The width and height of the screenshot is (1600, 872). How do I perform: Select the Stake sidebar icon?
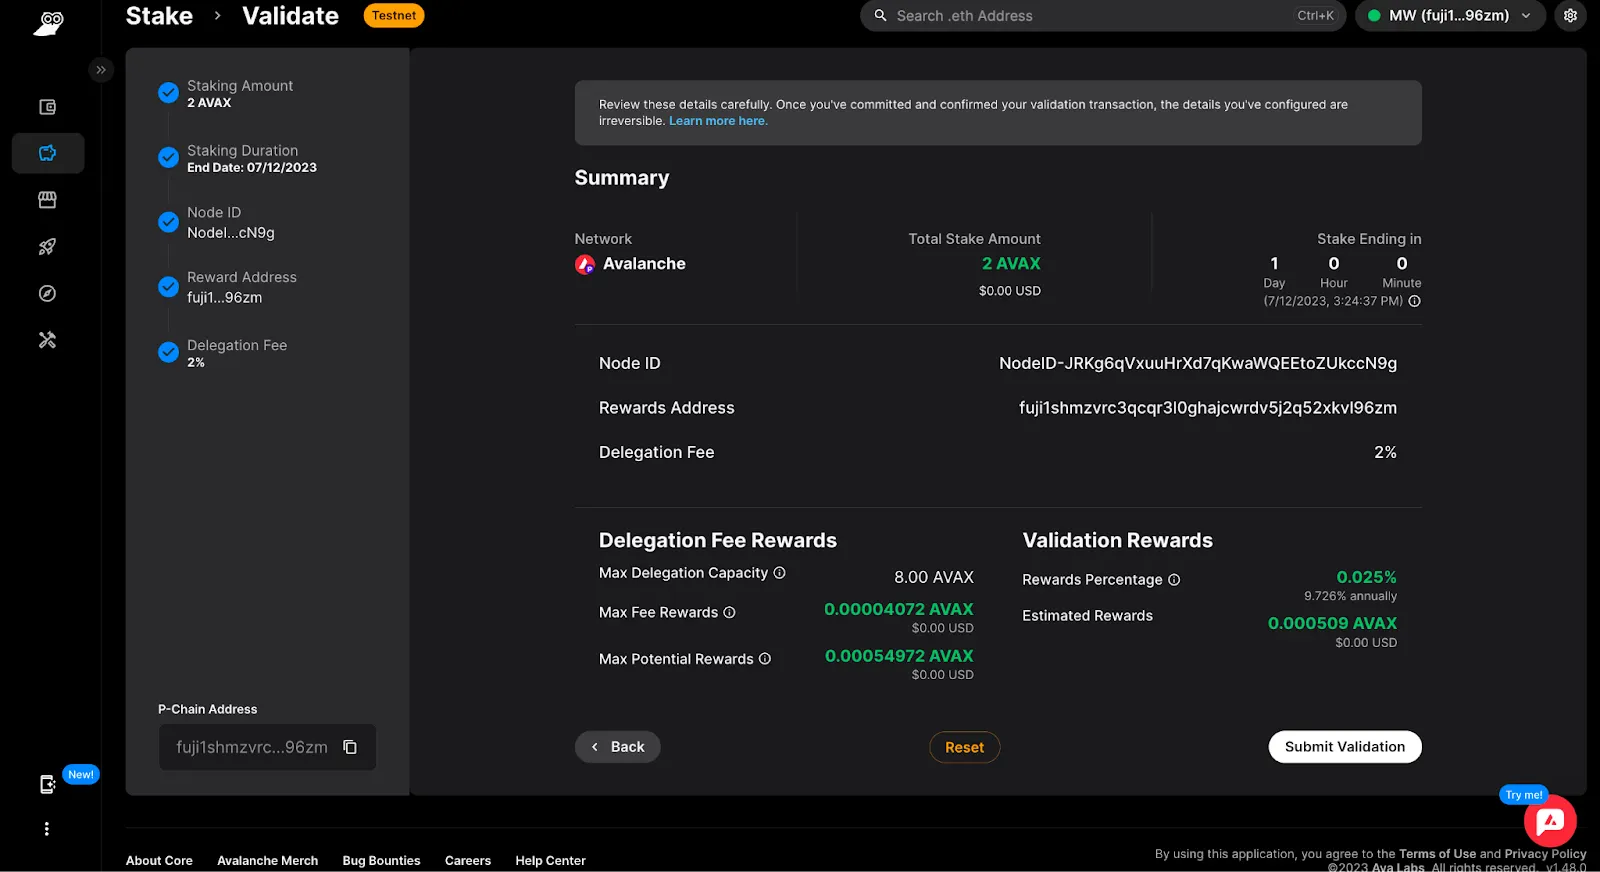tap(47, 153)
